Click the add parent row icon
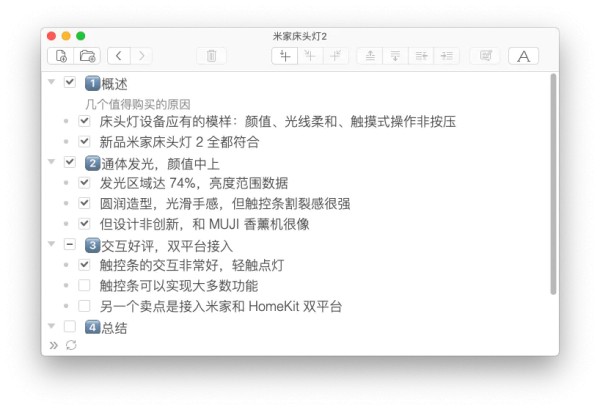The height and width of the screenshot is (410, 600). [336, 56]
